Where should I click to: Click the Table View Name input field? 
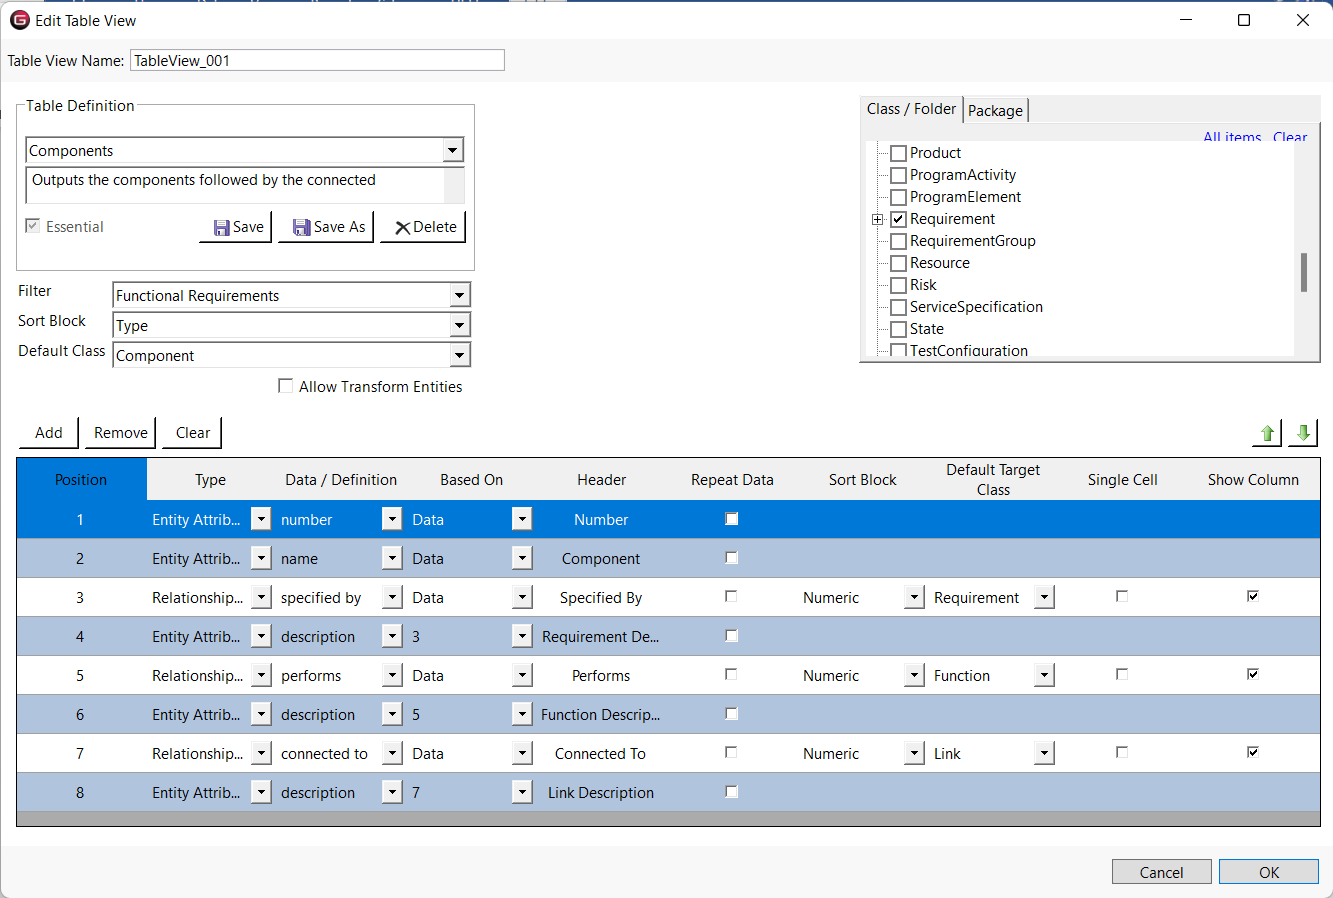[x=317, y=61]
